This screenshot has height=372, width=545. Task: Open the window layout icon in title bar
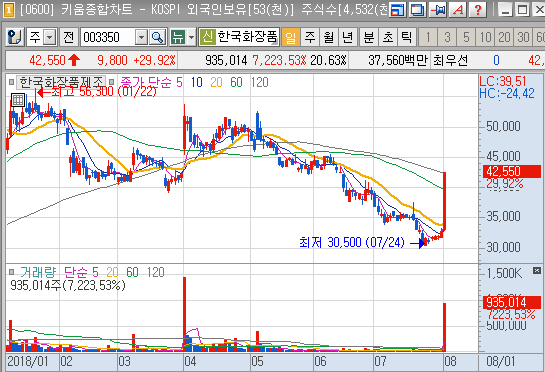[x=398, y=10]
